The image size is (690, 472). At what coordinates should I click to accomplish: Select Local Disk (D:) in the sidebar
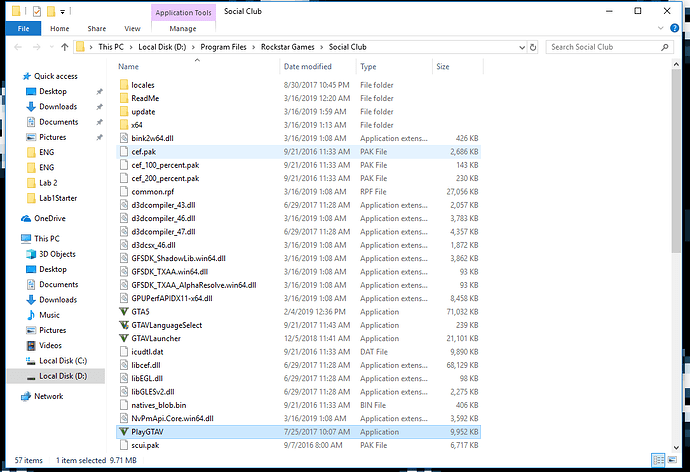click(56, 376)
